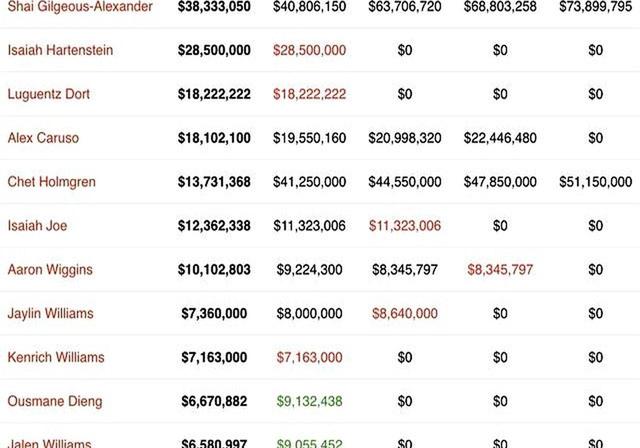The height and width of the screenshot is (448, 640).
Task: Select Jaylin Williams' red $8,640,000 salary
Action: pos(405,313)
